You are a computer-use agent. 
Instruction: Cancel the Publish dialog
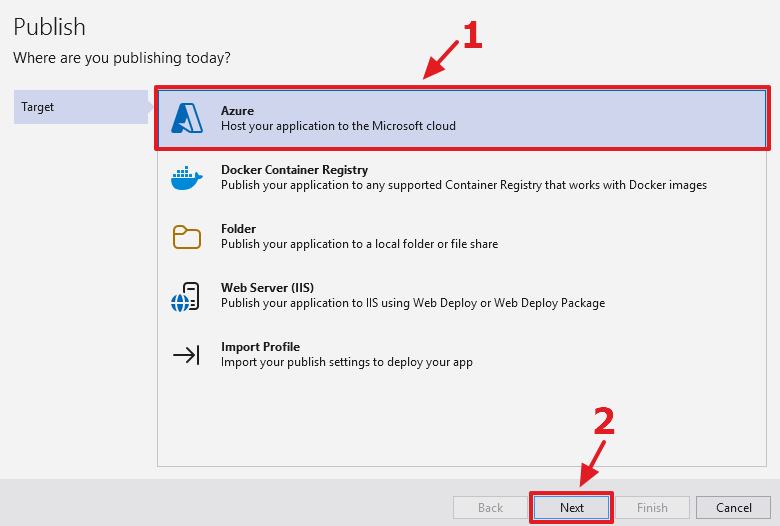733,507
